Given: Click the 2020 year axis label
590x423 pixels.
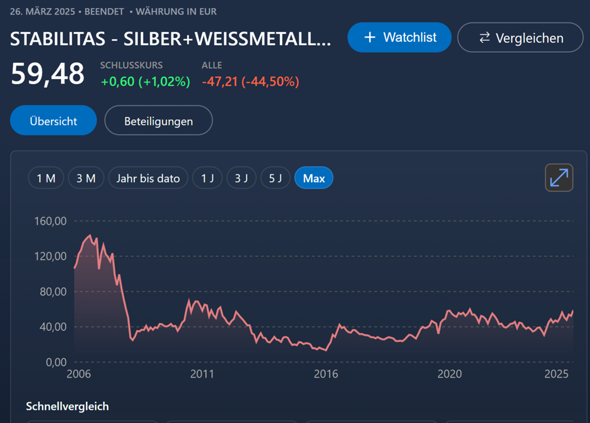Looking at the screenshot, I should (x=449, y=374).
